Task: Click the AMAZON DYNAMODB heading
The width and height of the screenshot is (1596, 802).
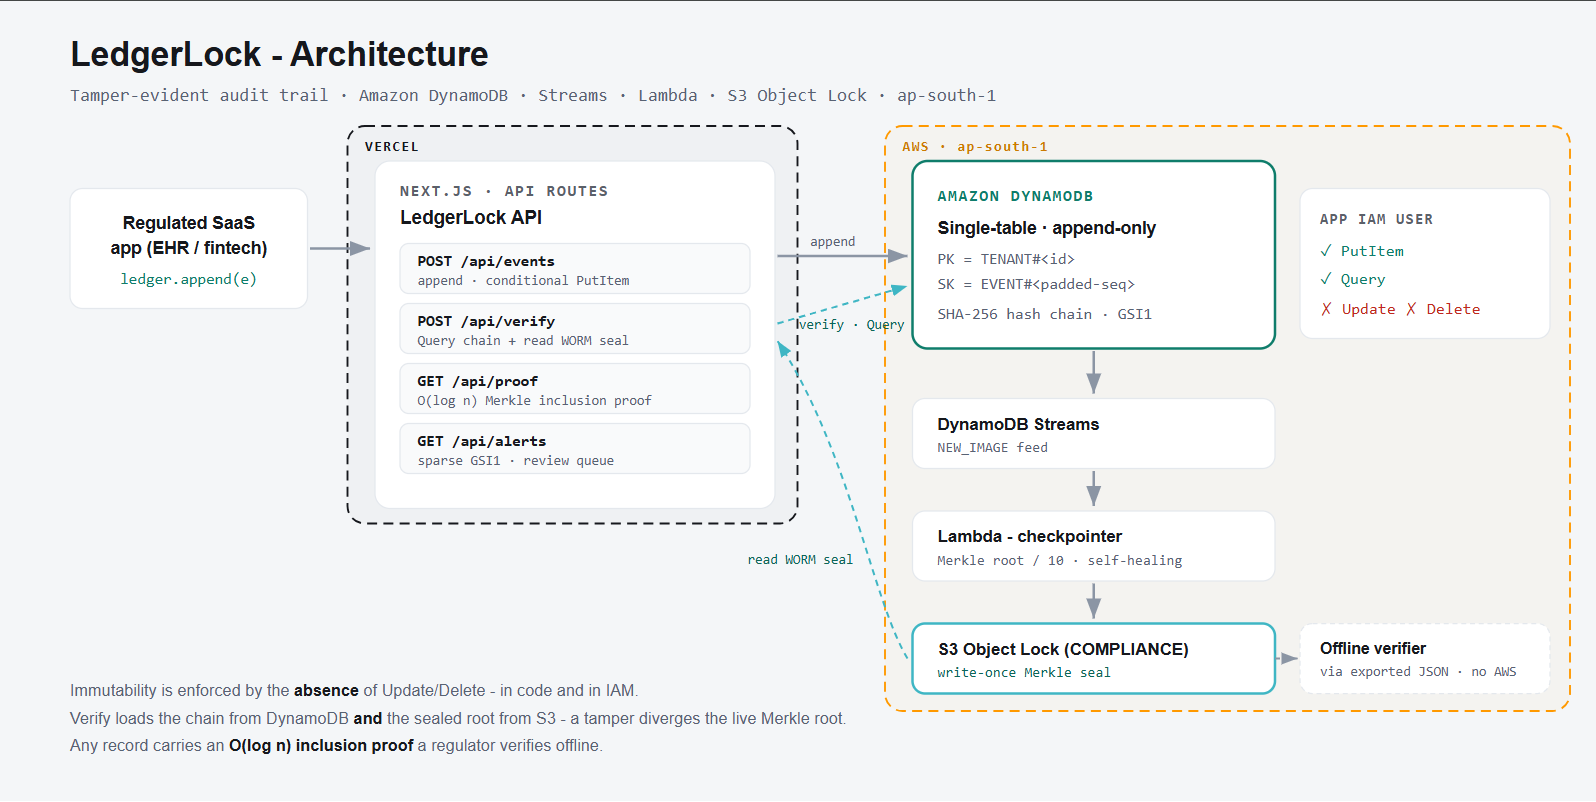Action: (x=1015, y=196)
